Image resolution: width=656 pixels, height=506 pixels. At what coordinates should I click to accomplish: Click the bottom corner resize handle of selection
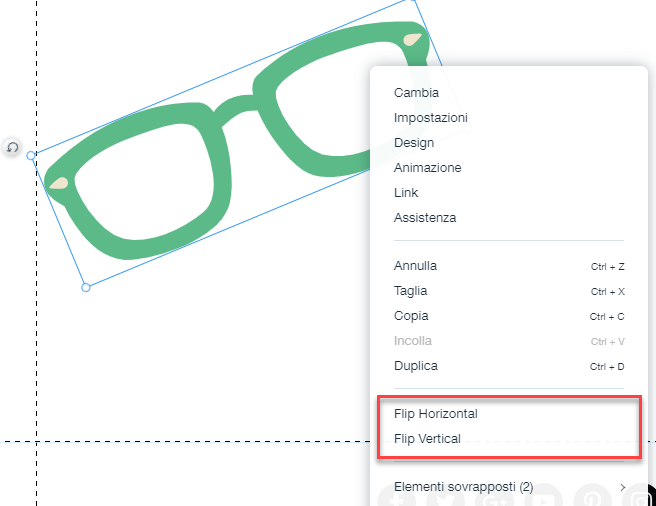pyautogui.click(x=86, y=287)
